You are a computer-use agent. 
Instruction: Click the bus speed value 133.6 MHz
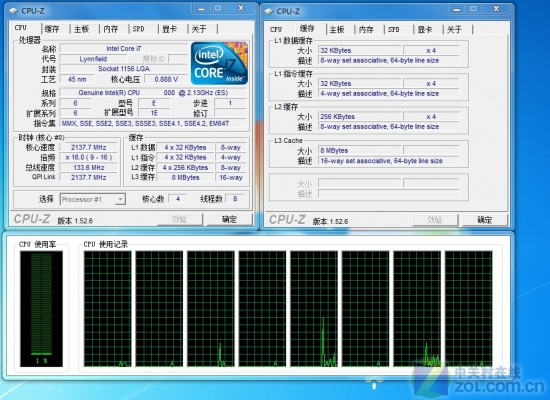[x=88, y=167]
